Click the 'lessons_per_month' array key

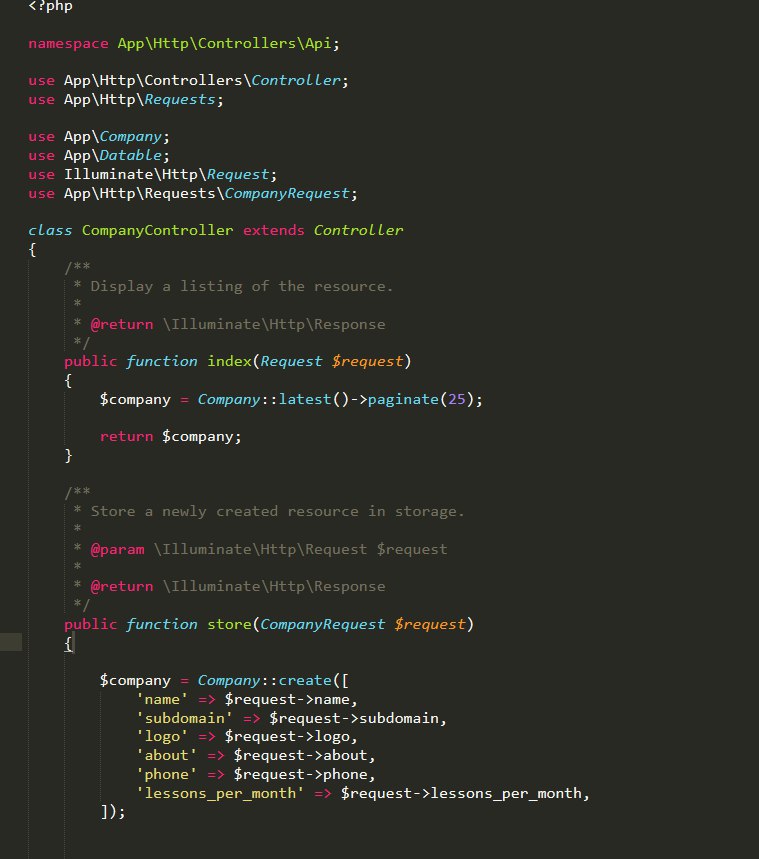(x=220, y=793)
